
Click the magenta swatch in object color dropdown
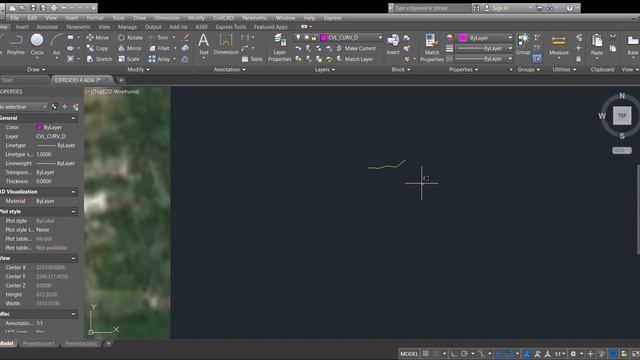point(463,38)
